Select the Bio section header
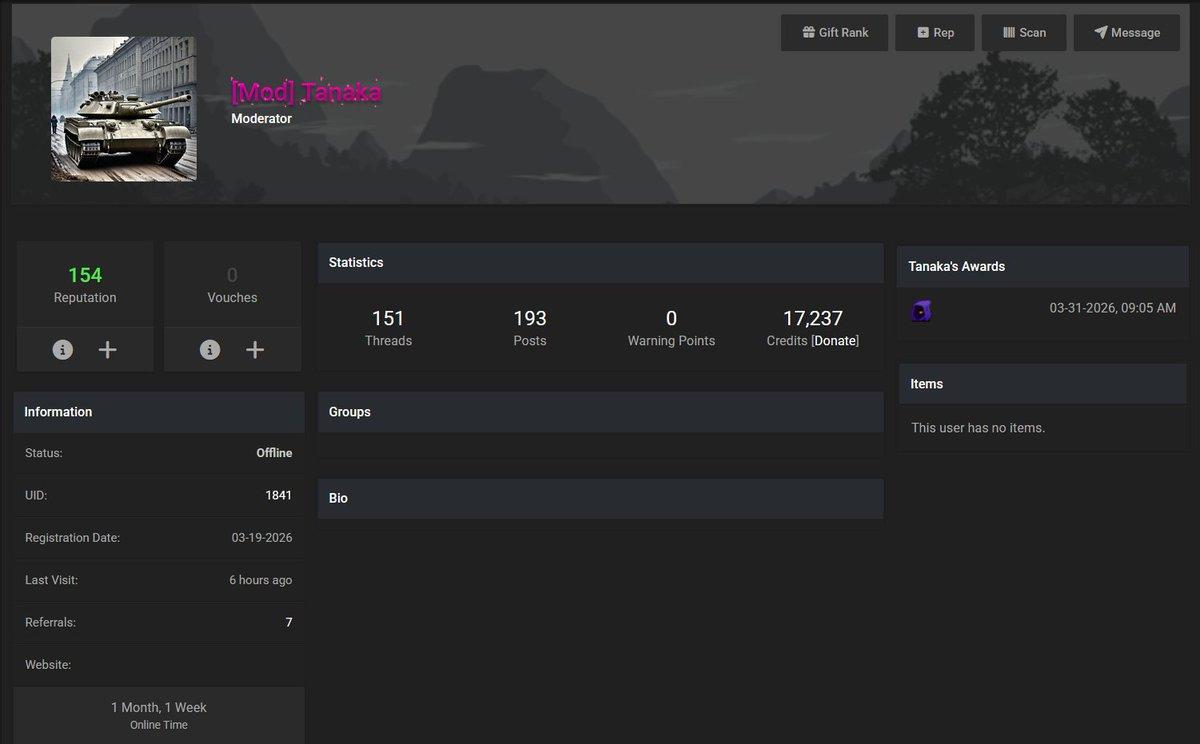The width and height of the screenshot is (1200, 744). coord(600,498)
